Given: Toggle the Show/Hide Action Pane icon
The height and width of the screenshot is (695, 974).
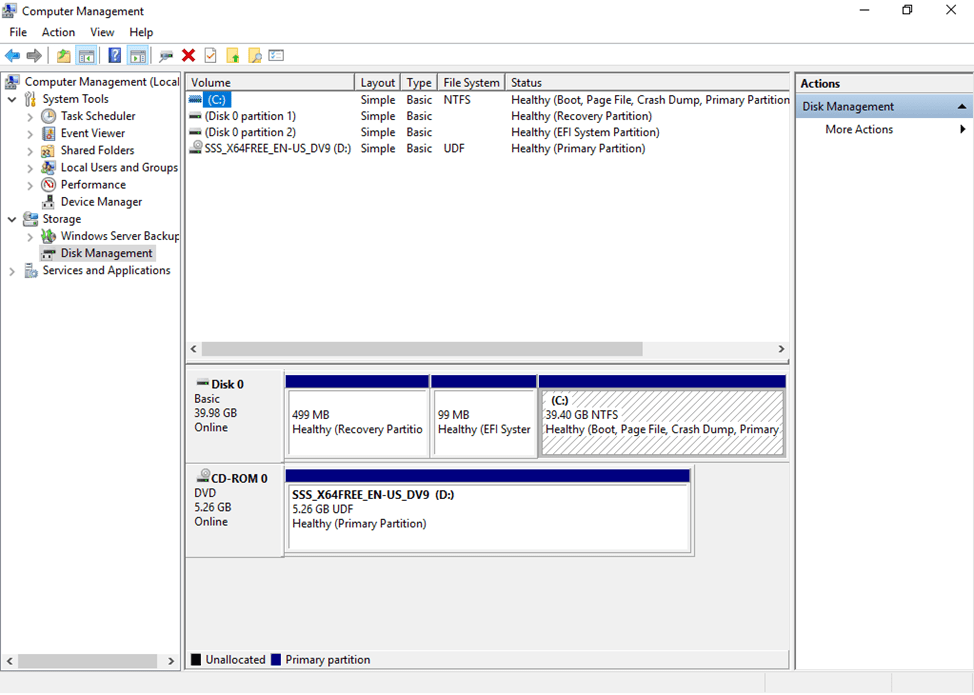Looking at the screenshot, I should tap(137, 56).
